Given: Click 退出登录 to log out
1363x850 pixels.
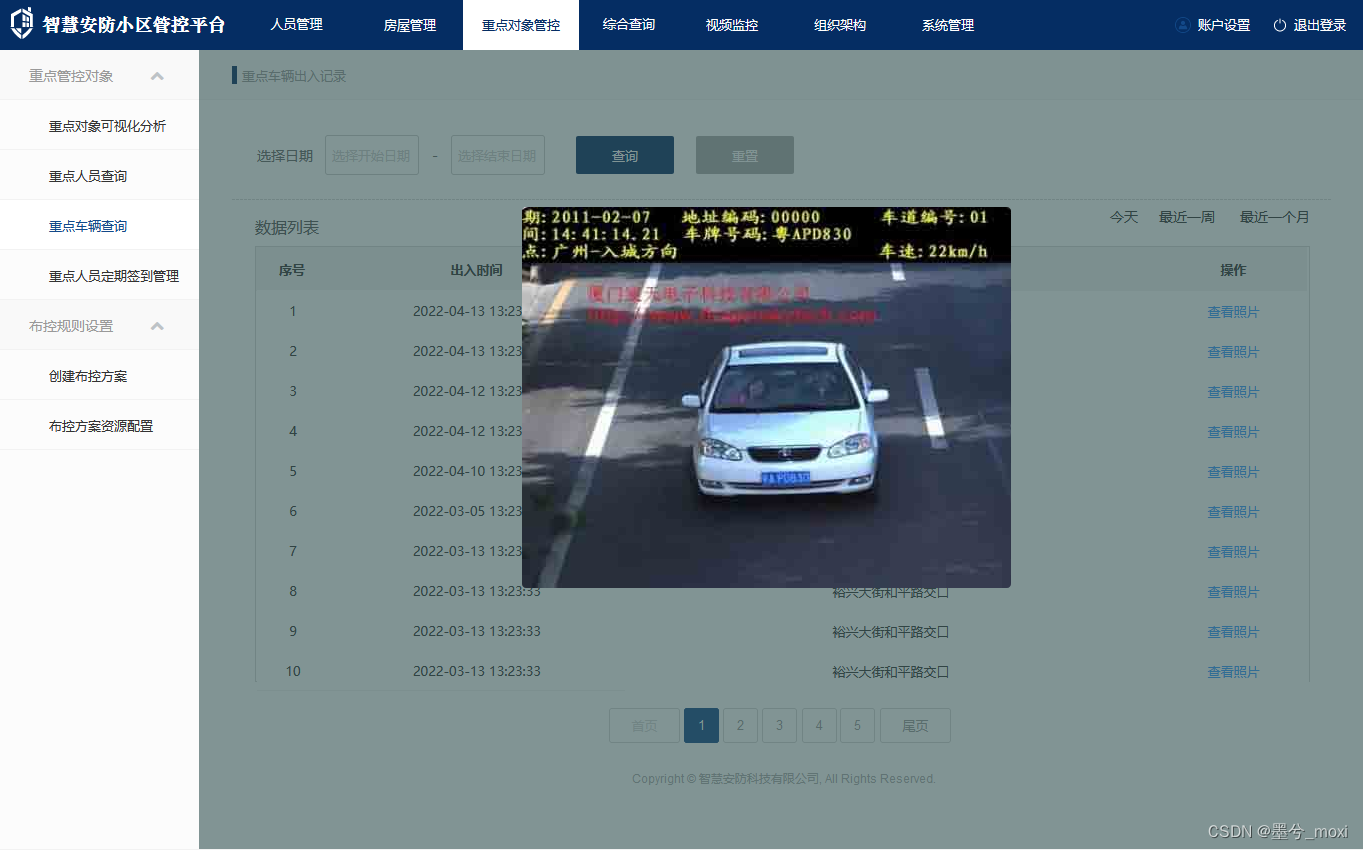Looking at the screenshot, I should [1320, 25].
